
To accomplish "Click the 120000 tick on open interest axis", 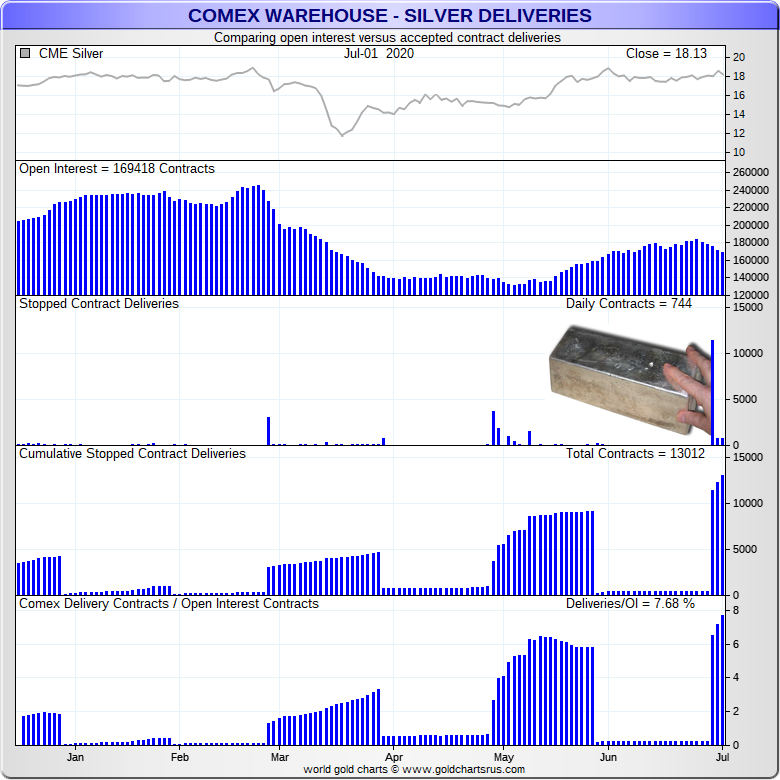I will (750, 294).
